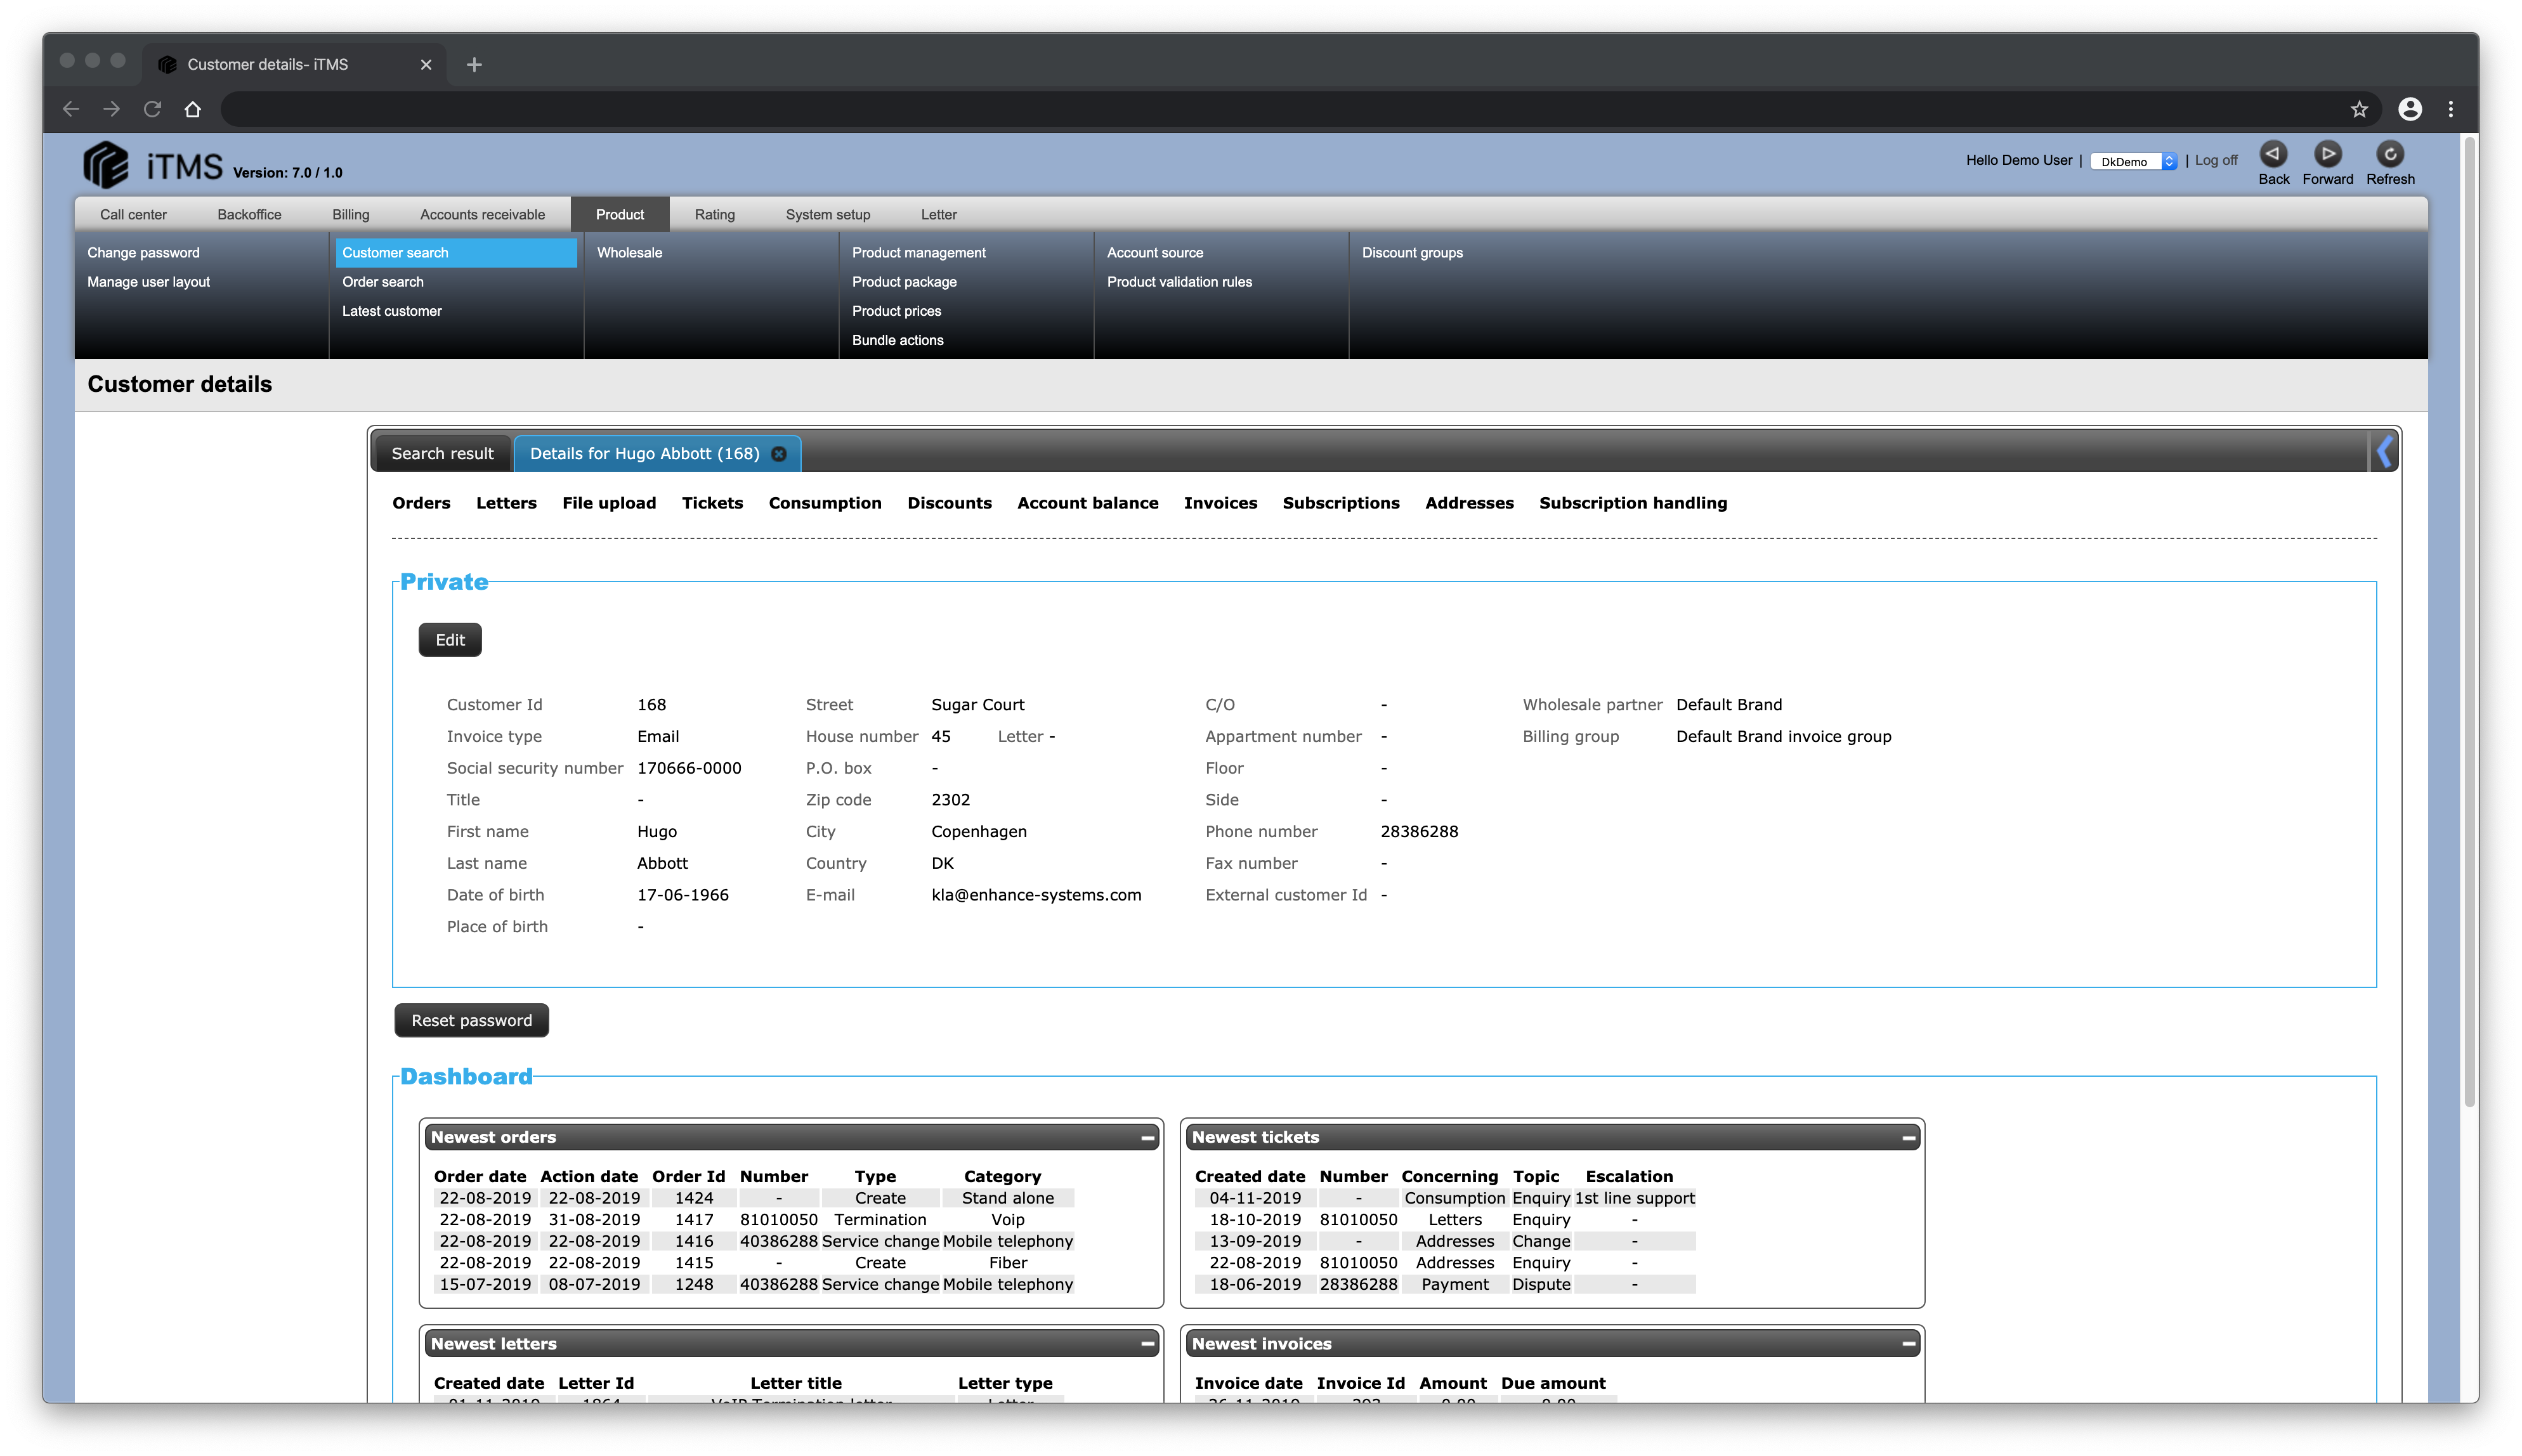2522x1456 pixels.
Task: Open the Account balance section
Action: [1087, 503]
